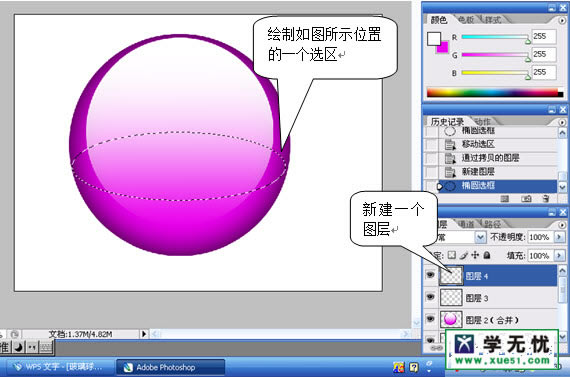
Task: Toggle lock position icon
Action: (475, 255)
